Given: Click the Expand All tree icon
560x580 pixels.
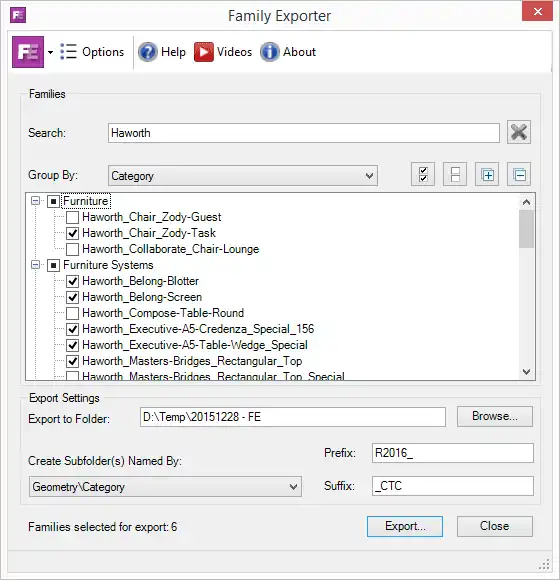Looking at the screenshot, I should pos(487,174).
